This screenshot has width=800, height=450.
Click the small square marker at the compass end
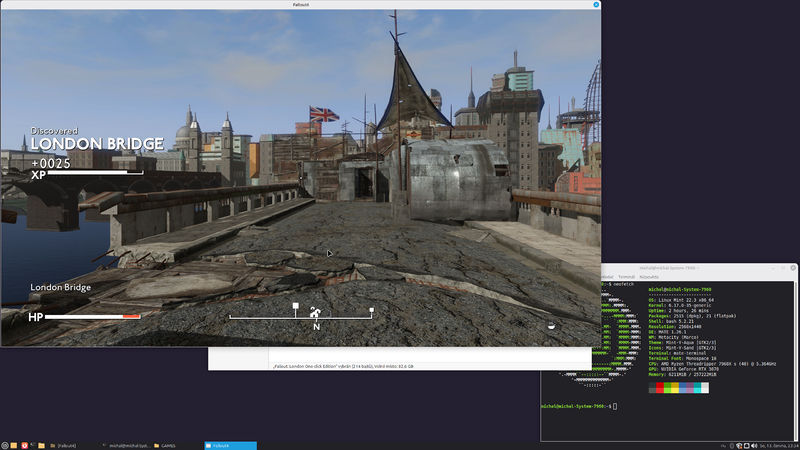[371, 310]
